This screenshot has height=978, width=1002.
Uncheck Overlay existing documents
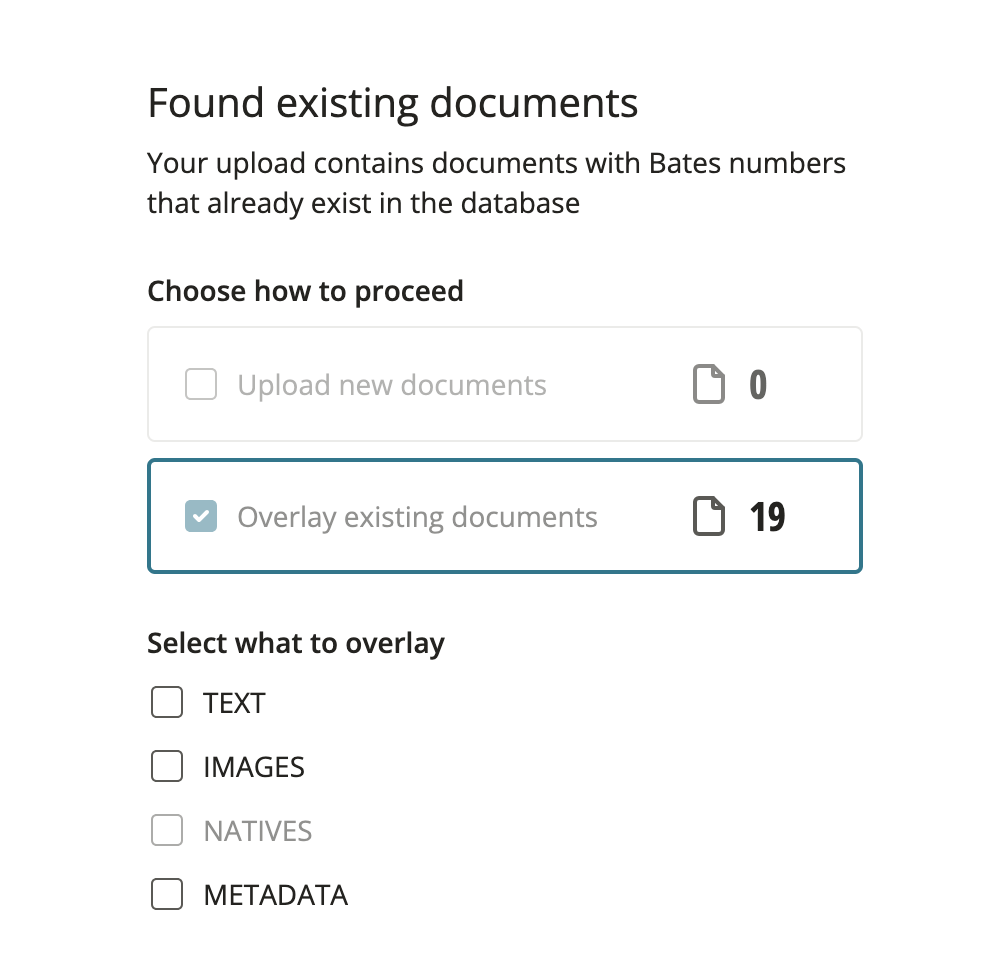click(200, 516)
